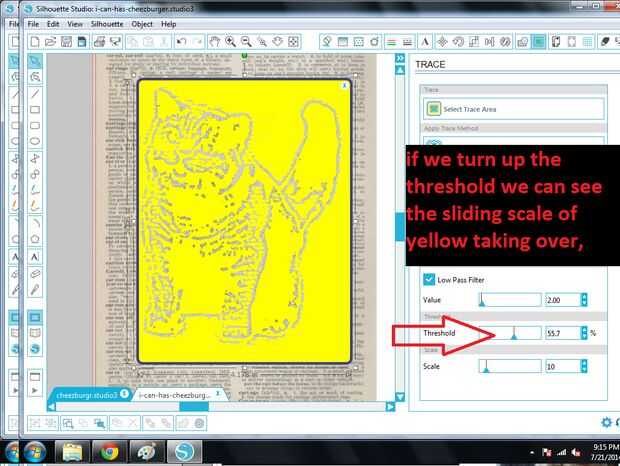The width and height of the screenshot is (620, 466).
Task: Click the Scale 10 input field
Action: pyautogui.click(x=563, y=366)
